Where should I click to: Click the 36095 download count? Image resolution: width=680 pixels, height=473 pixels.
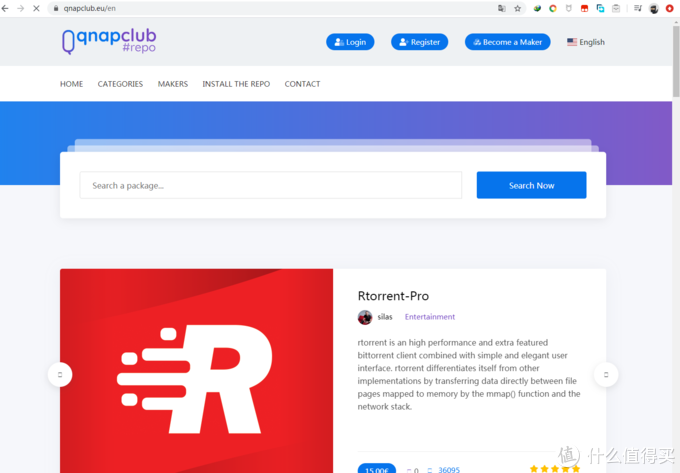448,470
